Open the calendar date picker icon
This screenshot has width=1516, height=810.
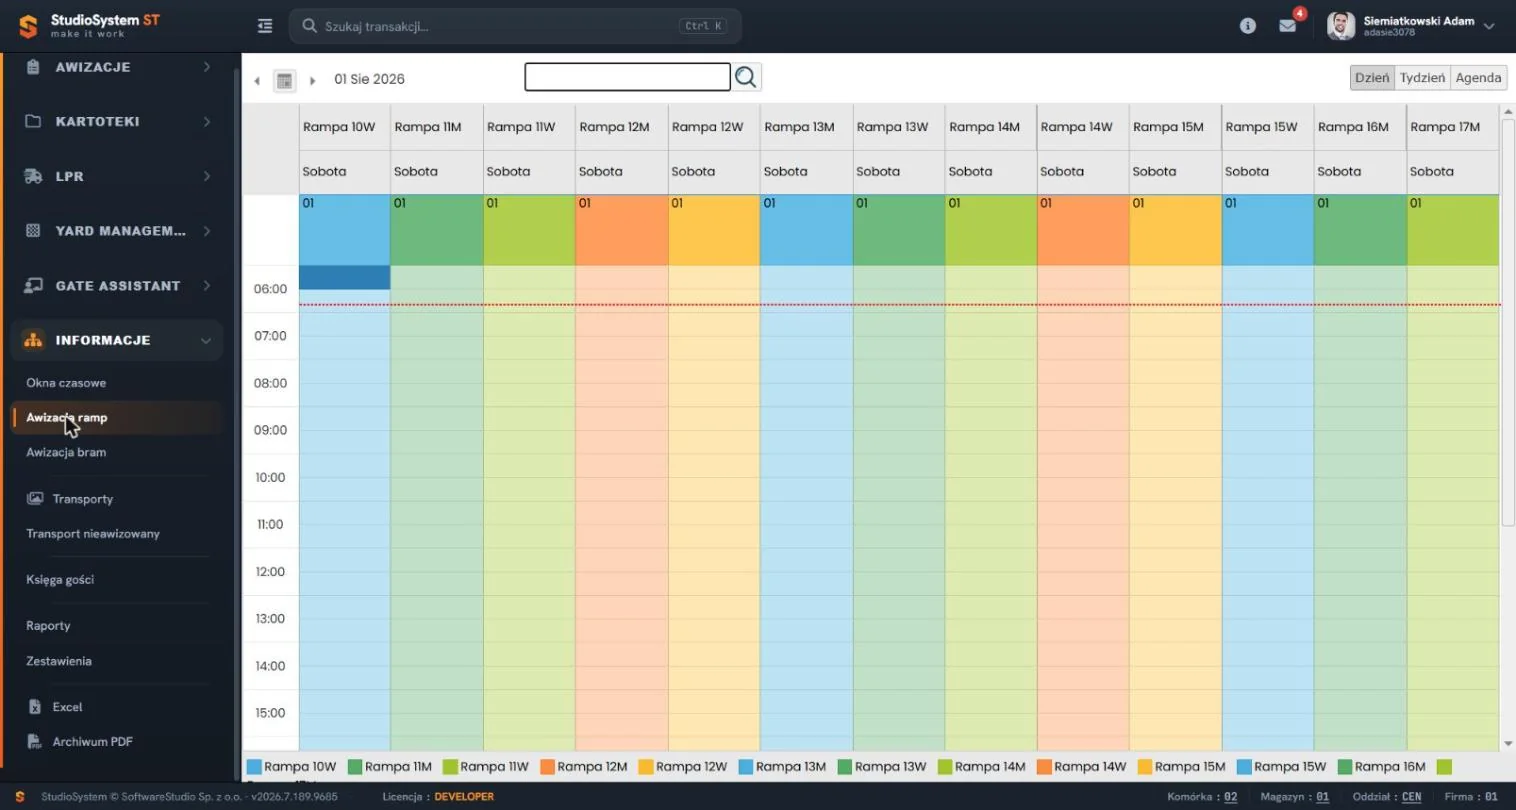pos(285,81)
